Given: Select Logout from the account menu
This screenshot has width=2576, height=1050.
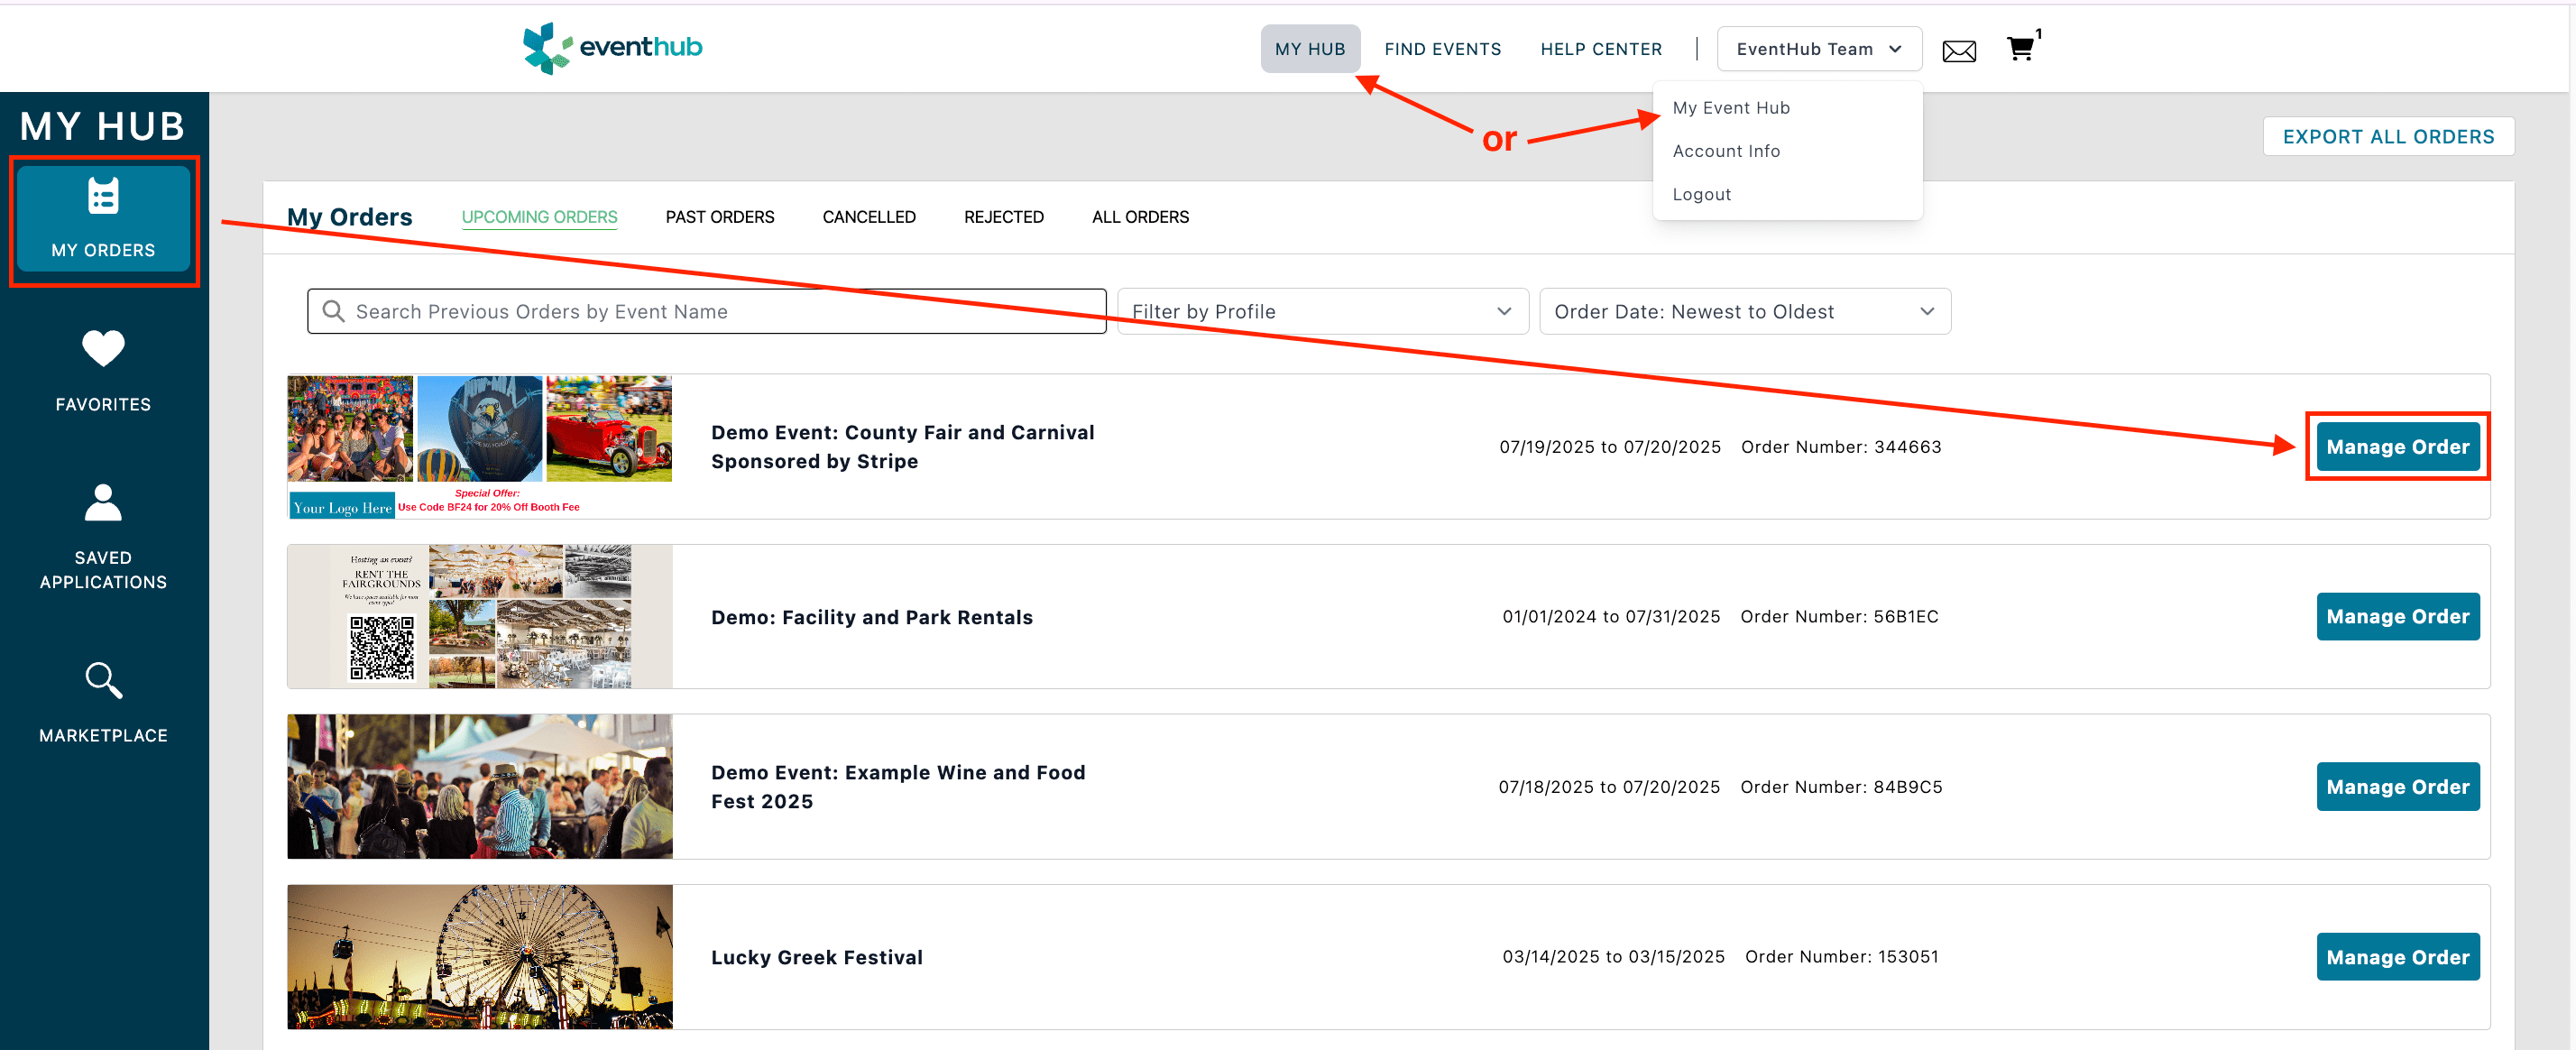Looking at the screenshot, I should pyautogui.click(x=1701, y=194).
